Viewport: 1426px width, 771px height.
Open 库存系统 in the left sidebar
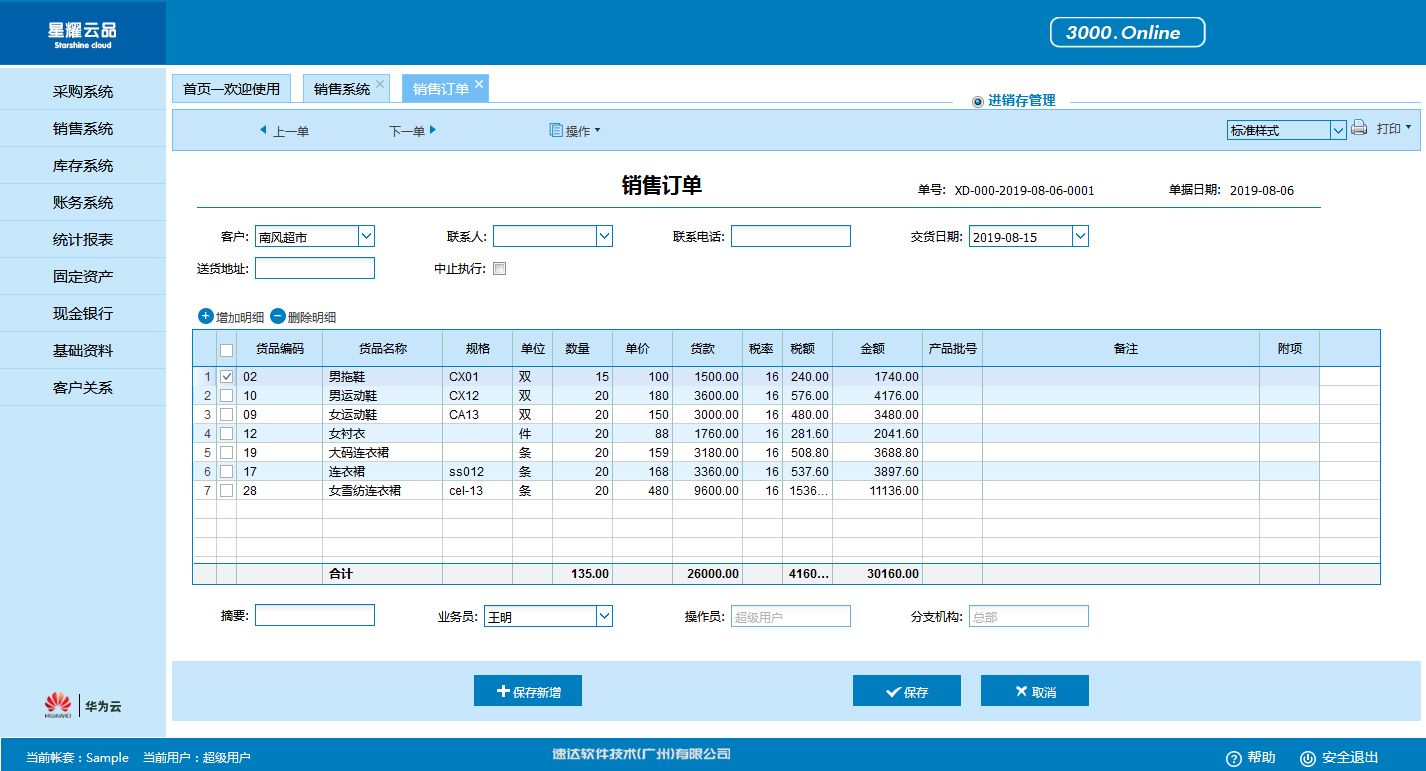(x=83, y=166)
